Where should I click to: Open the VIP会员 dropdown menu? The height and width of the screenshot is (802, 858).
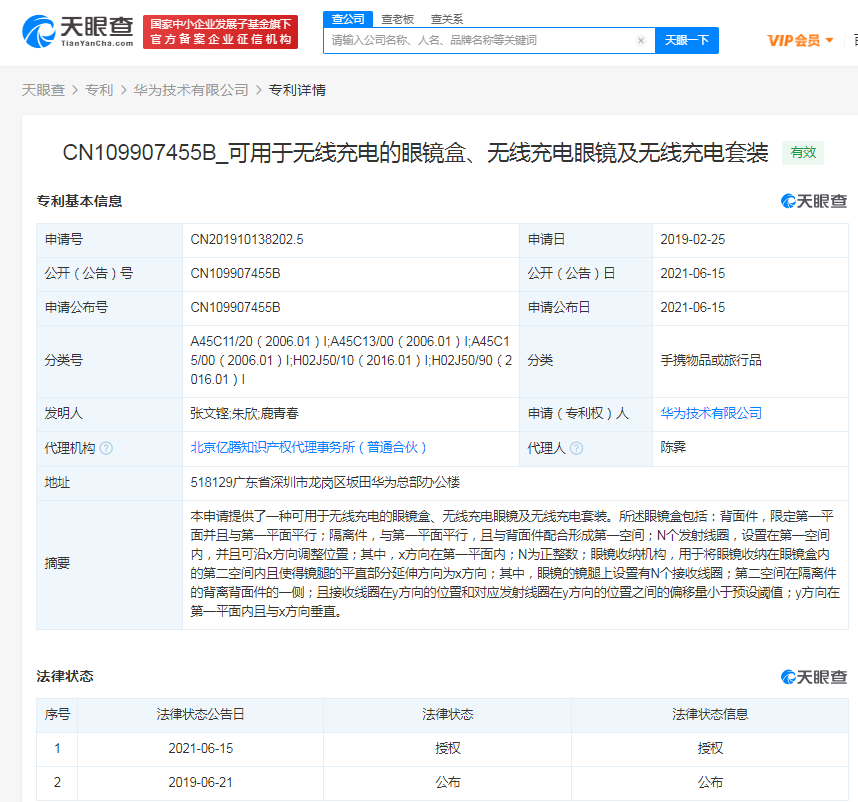coord(830,40)
